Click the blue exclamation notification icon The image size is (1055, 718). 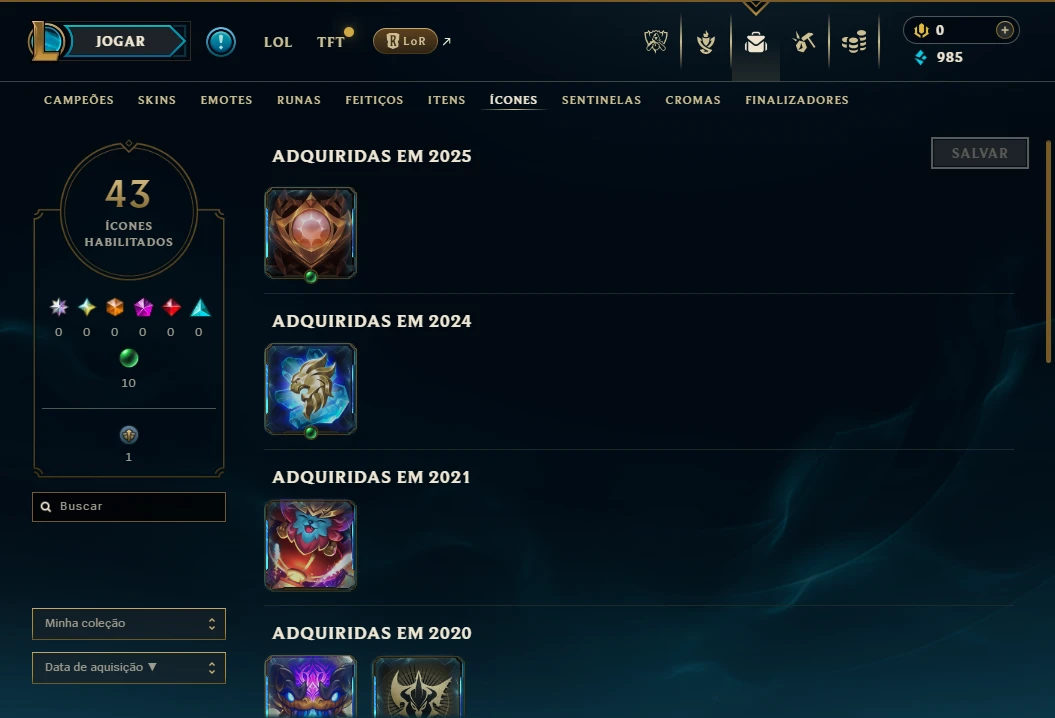(221, 42)
